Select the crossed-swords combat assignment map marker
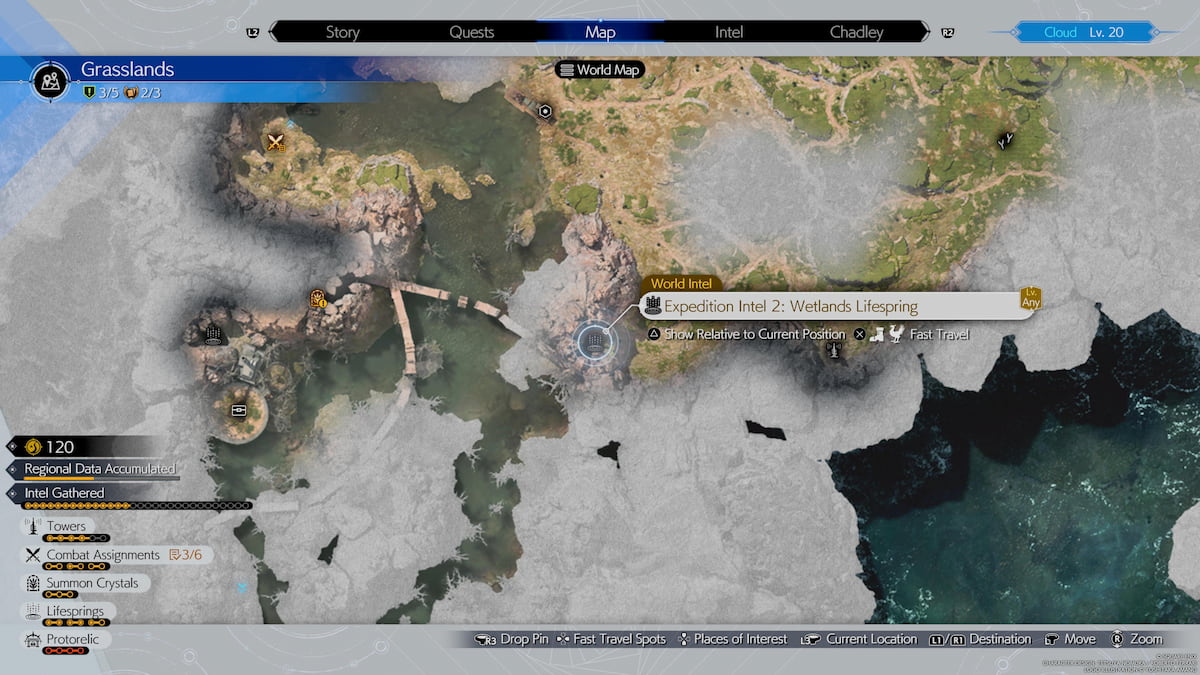 tap(276, 142)
